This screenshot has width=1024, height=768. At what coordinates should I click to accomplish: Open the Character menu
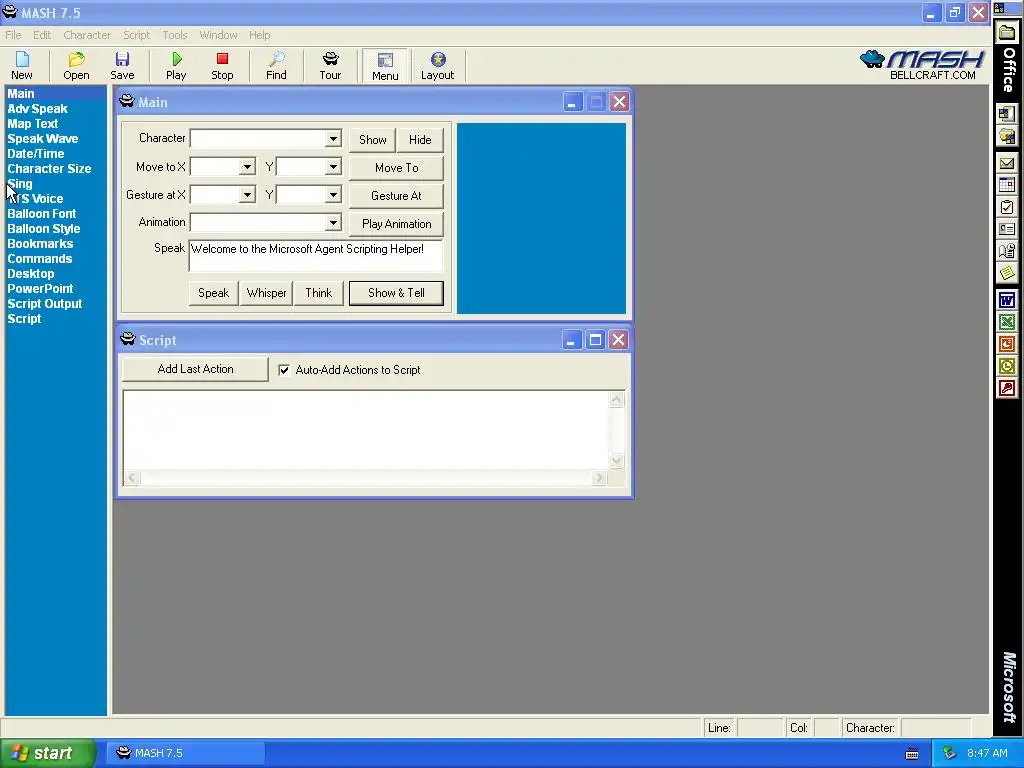pyautogui.click(x=87, y=35)
